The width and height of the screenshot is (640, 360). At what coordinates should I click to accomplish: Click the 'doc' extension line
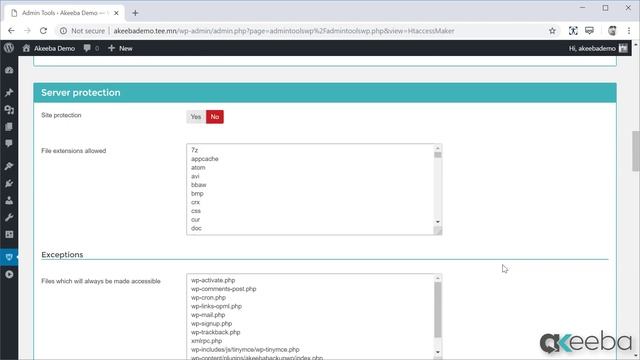pos(196,228)
